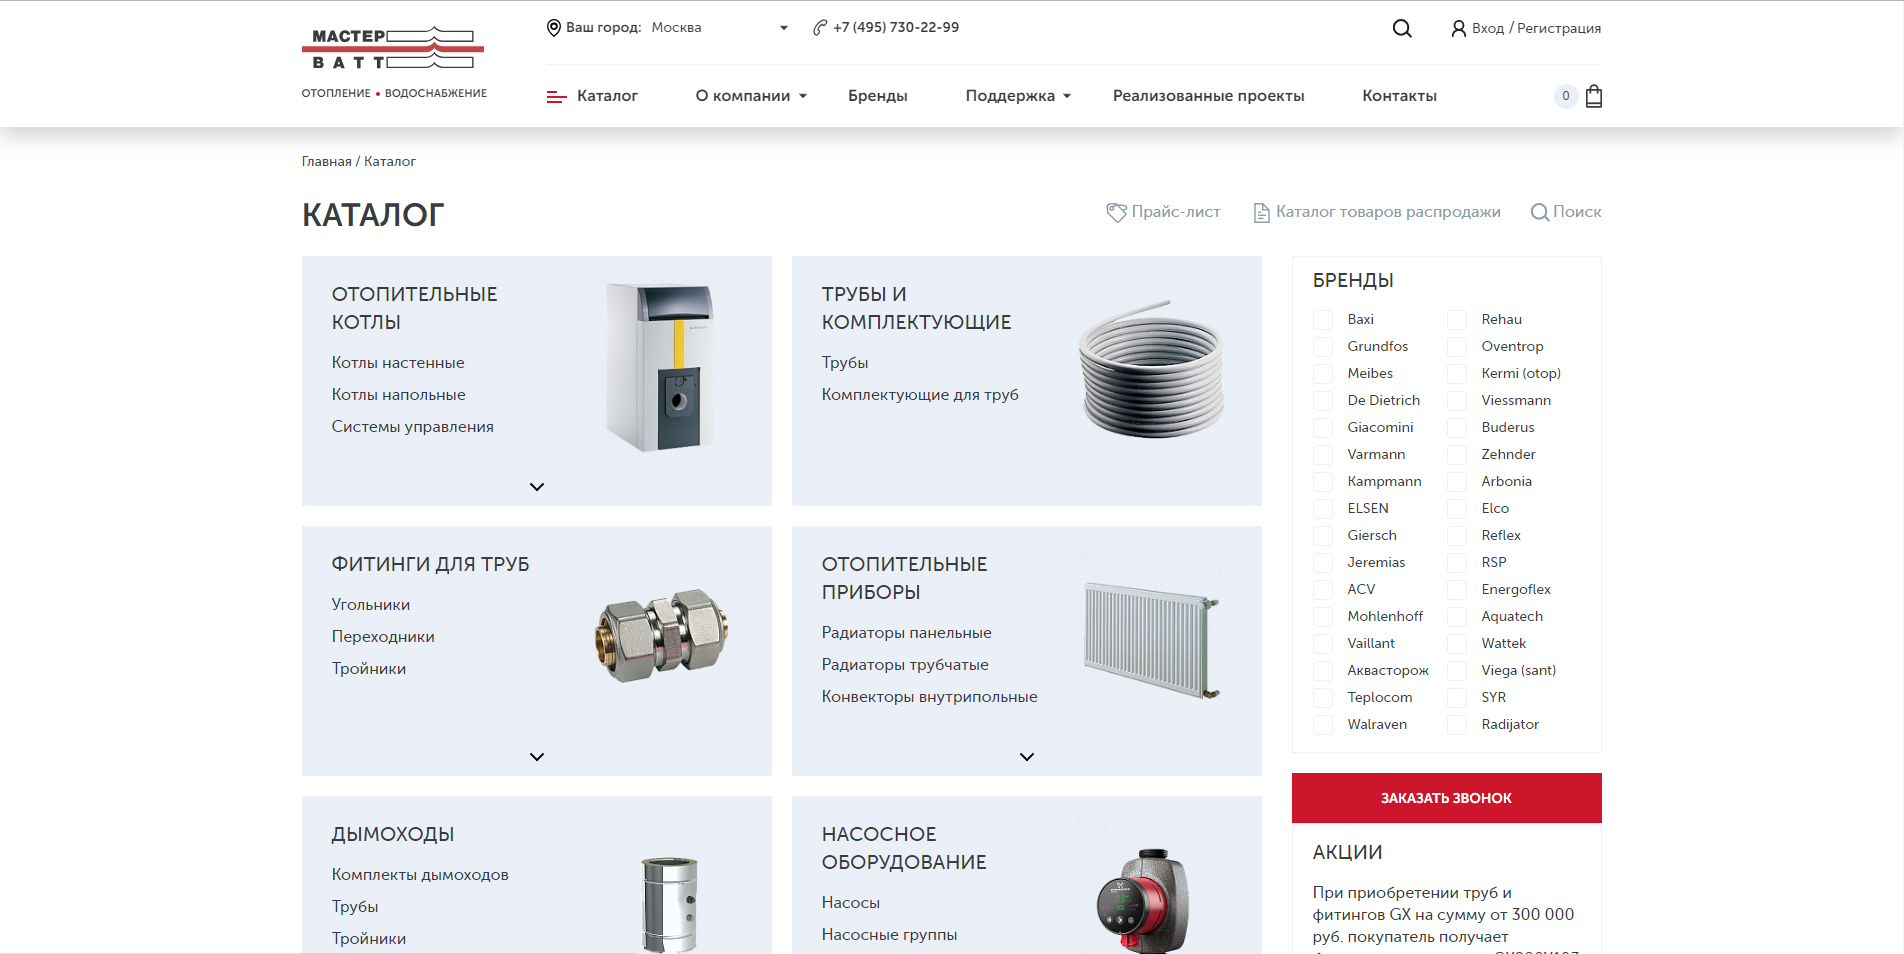Click the location pin icon

[554, 28]
